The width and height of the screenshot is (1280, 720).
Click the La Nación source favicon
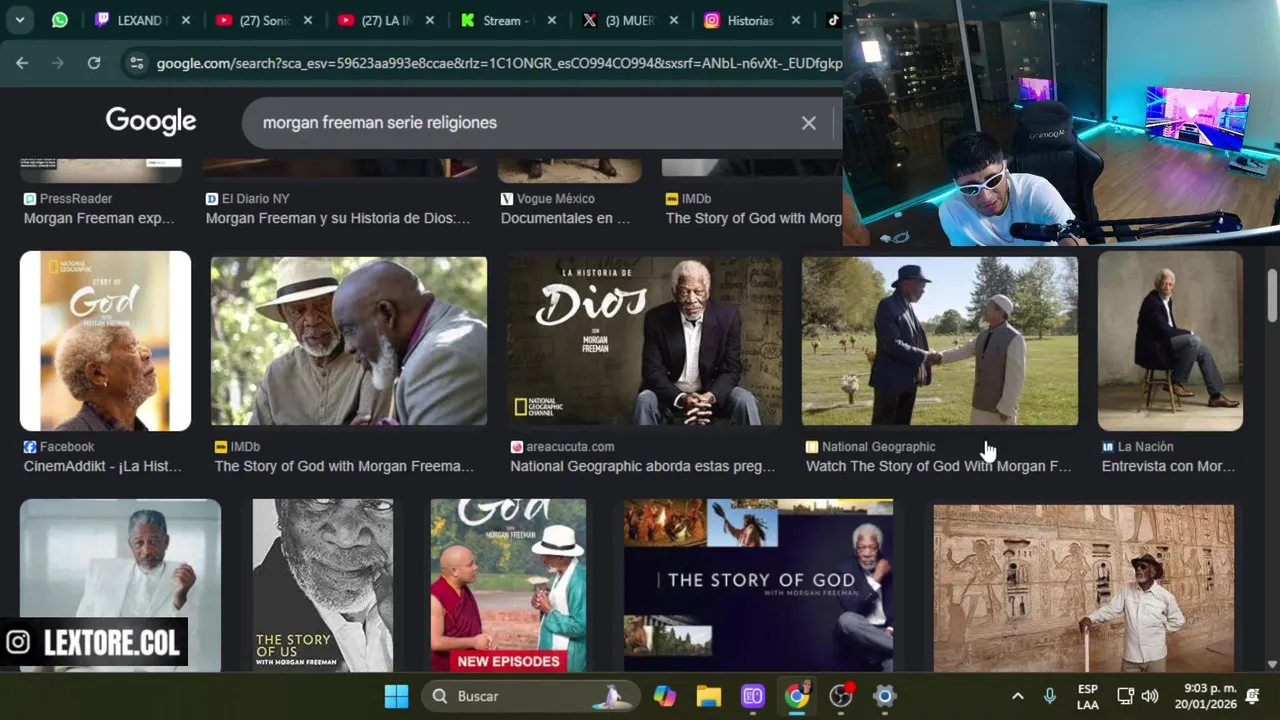pos(1108,447)
